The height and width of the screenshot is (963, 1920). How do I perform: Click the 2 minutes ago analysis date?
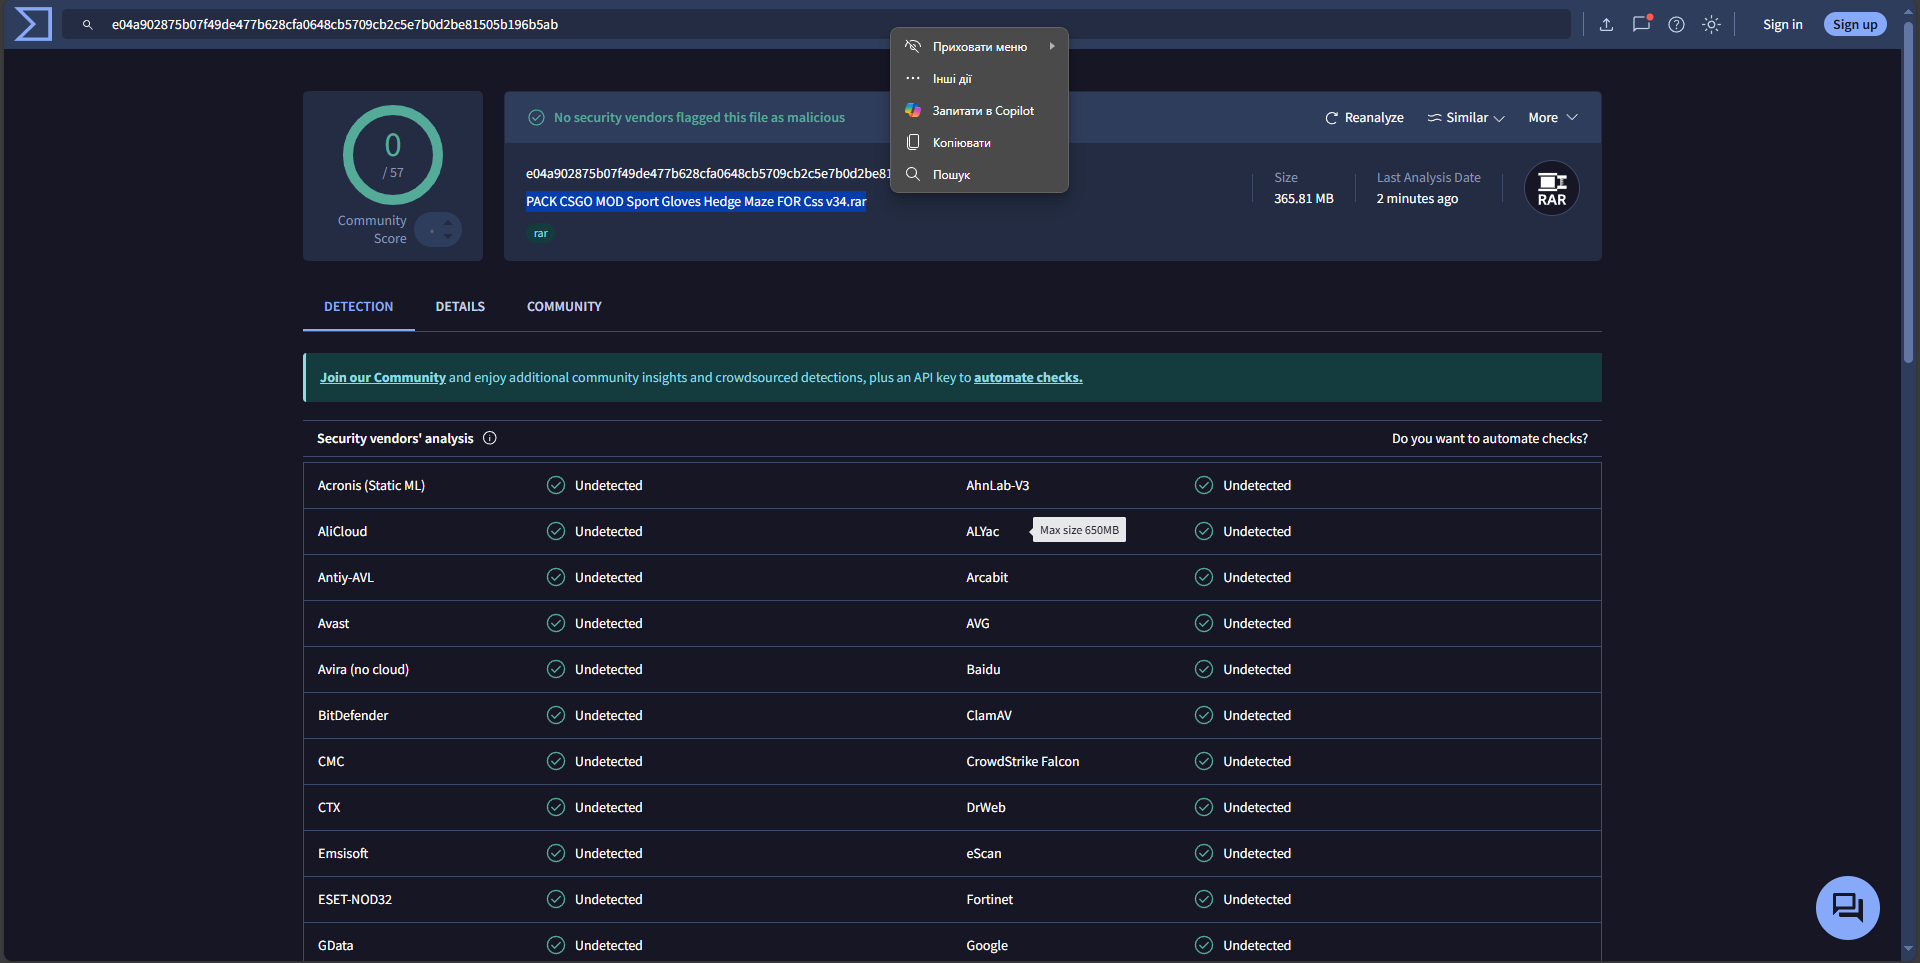click(1417, 199)
